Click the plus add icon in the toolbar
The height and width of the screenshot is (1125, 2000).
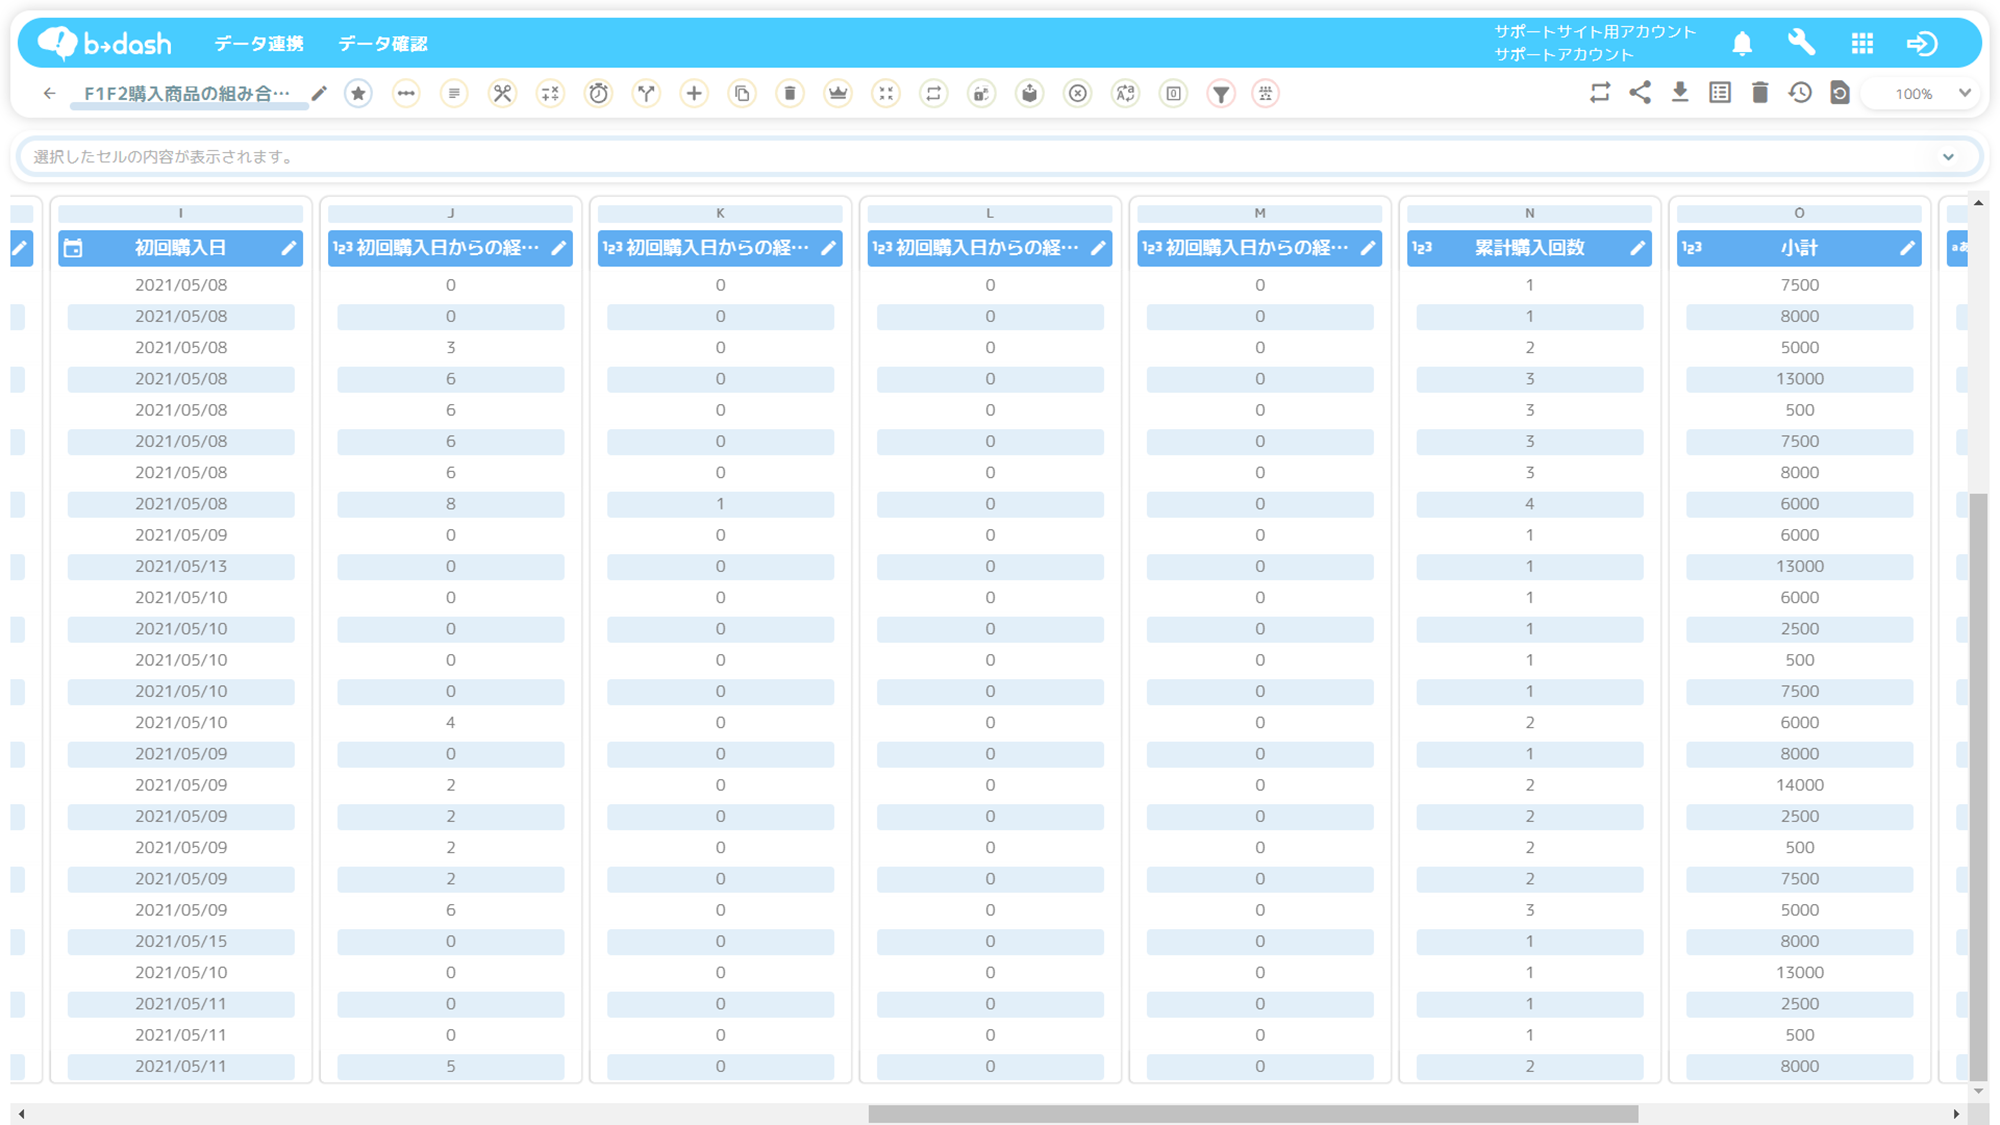(x=694, y=93)
